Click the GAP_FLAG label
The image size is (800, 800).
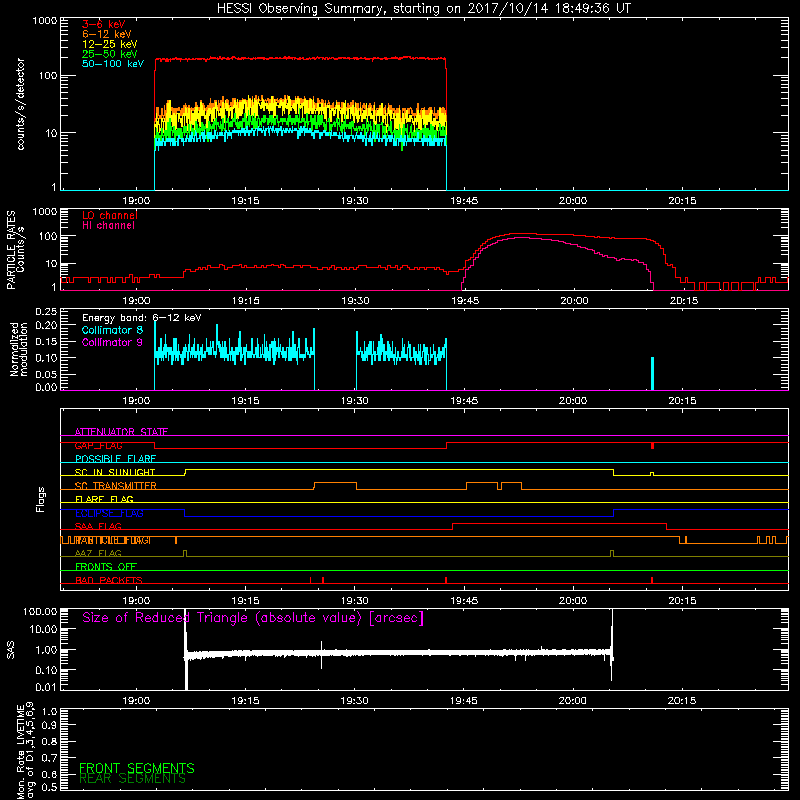(x=98, y=445)
